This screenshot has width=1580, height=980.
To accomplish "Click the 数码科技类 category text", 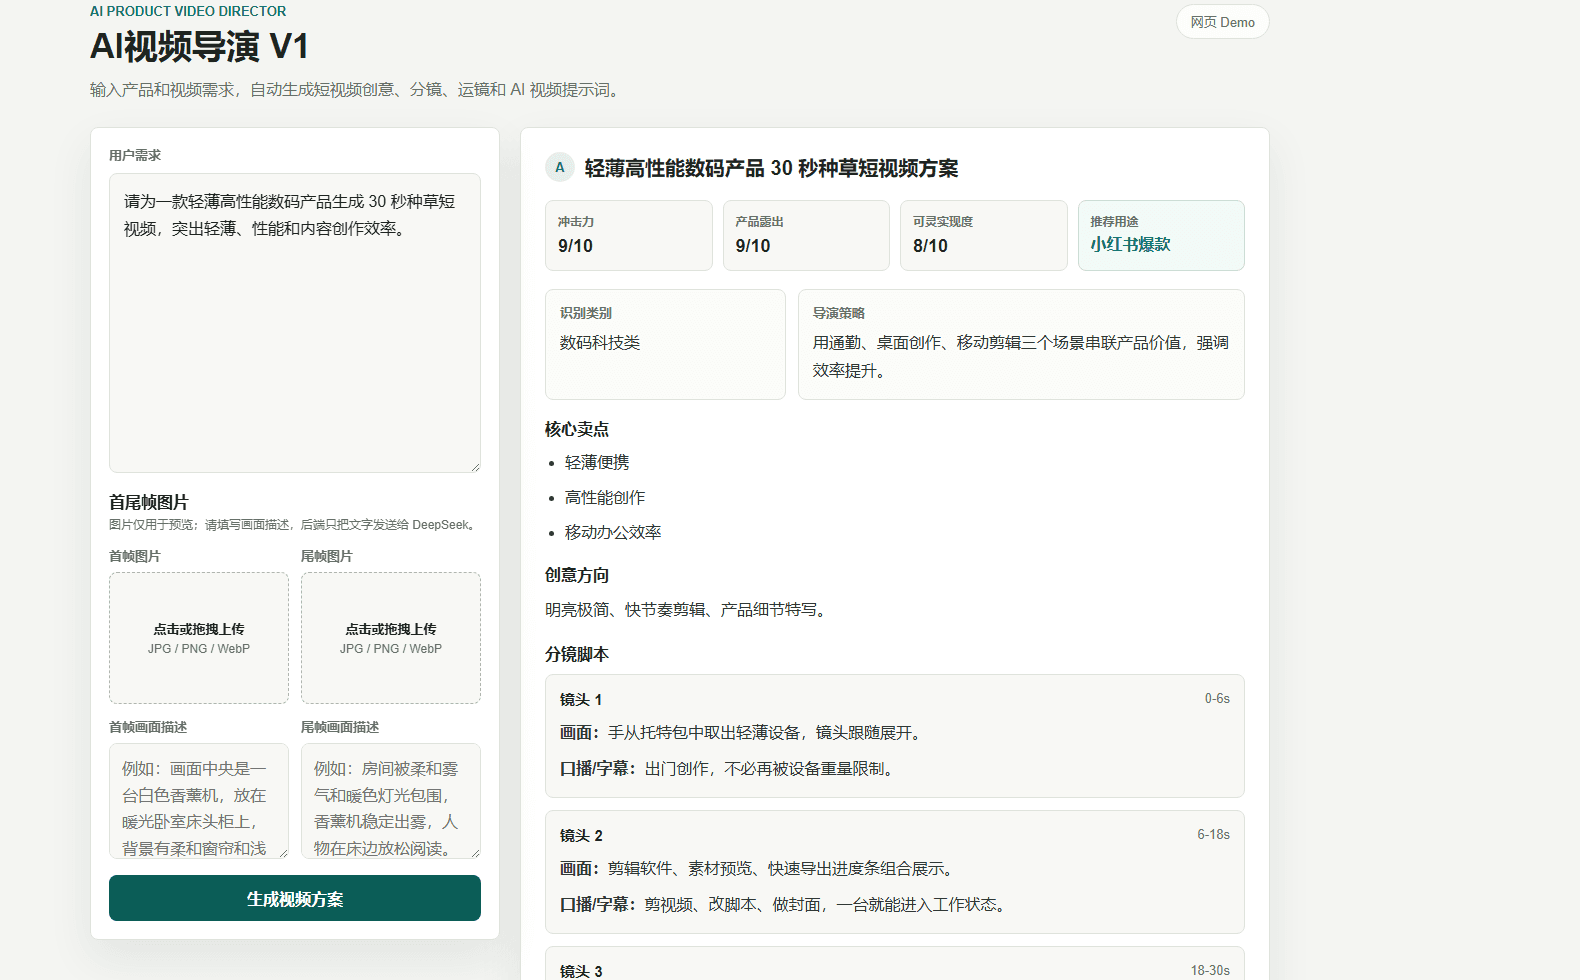I will [x=600, y=343].
